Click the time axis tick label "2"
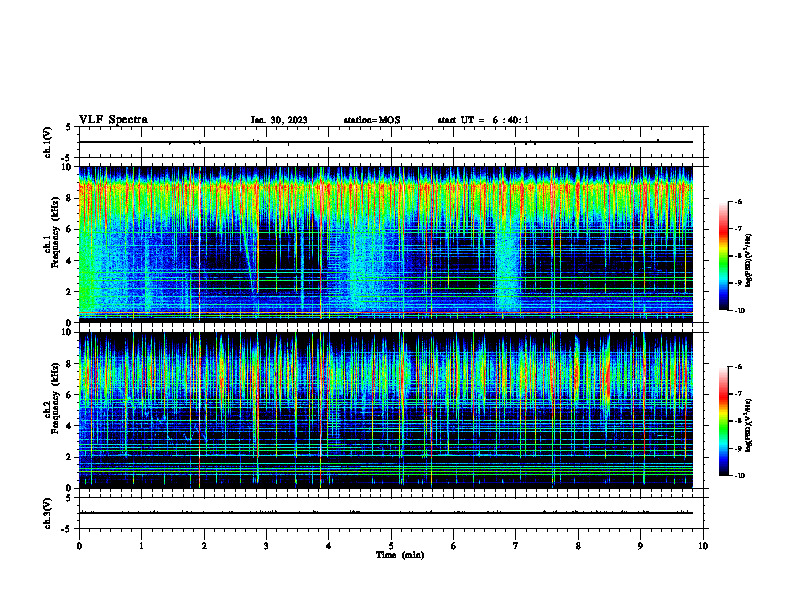Screen dimensions: 792x612 204,546
